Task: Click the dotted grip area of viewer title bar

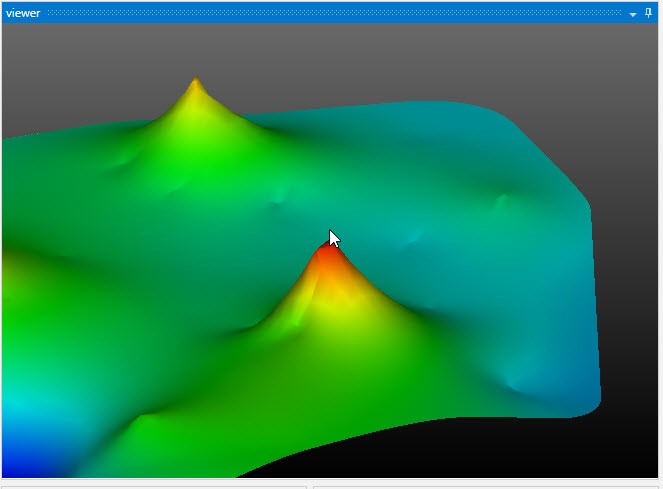Action: 330,13
